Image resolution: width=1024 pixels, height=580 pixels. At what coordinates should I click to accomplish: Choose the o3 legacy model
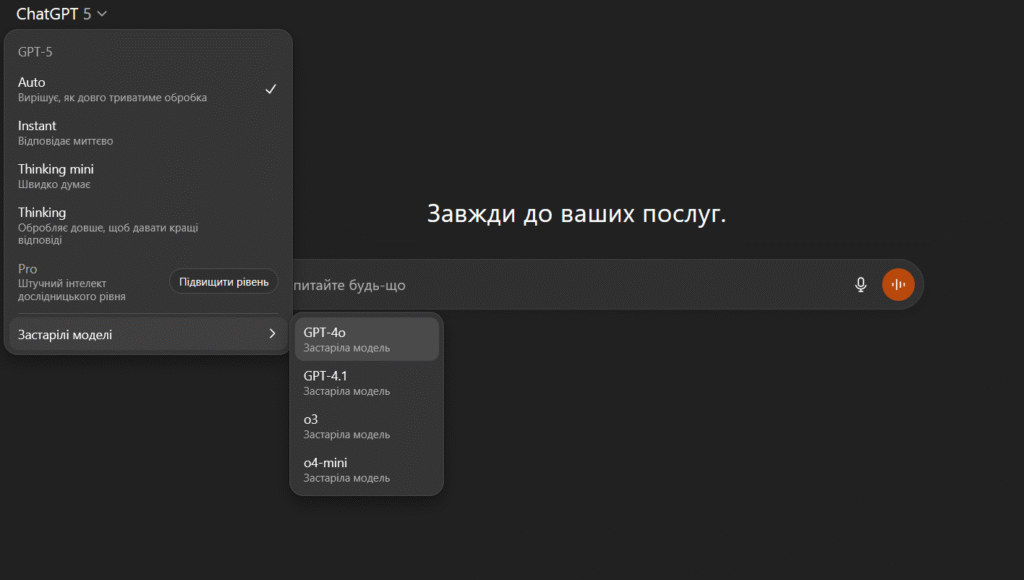click(366, 426)
